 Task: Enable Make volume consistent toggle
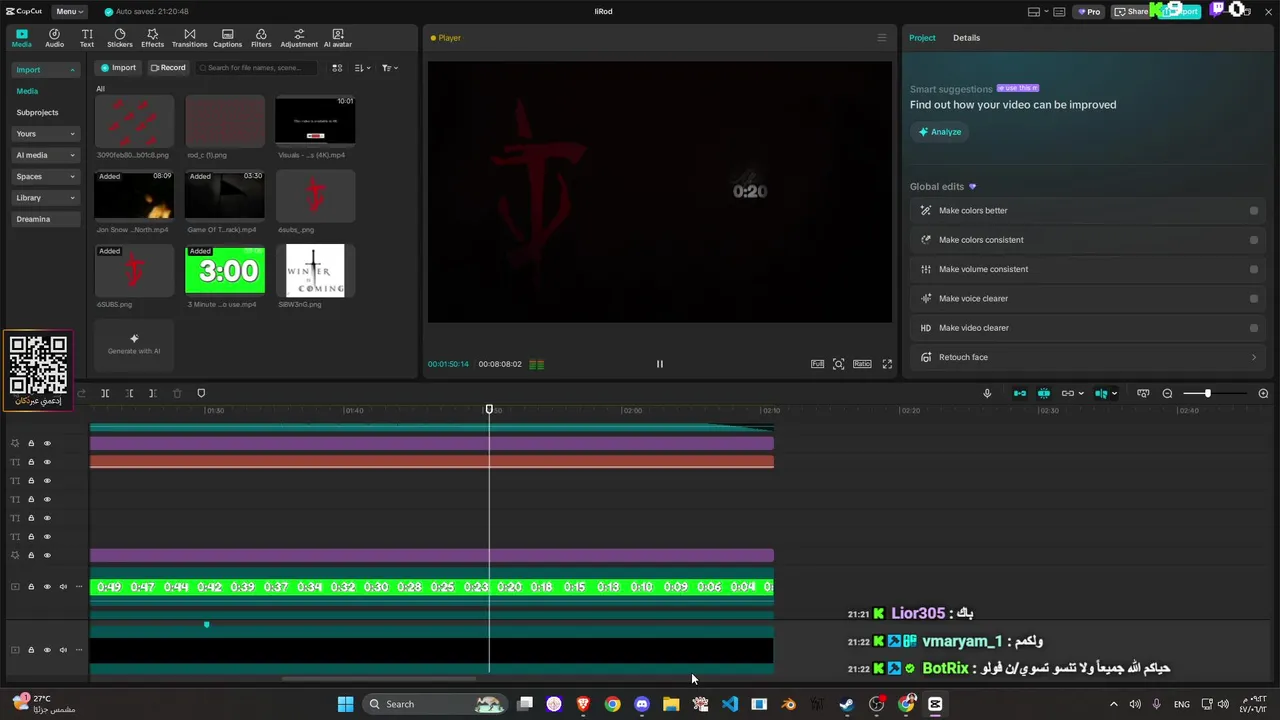click(1254, 269)
